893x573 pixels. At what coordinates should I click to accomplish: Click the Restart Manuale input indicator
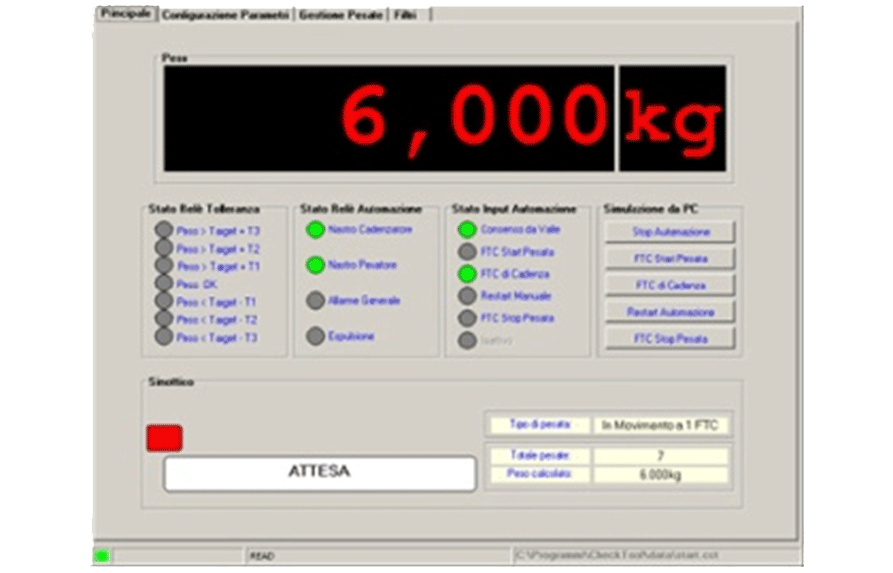click(467, 296)
